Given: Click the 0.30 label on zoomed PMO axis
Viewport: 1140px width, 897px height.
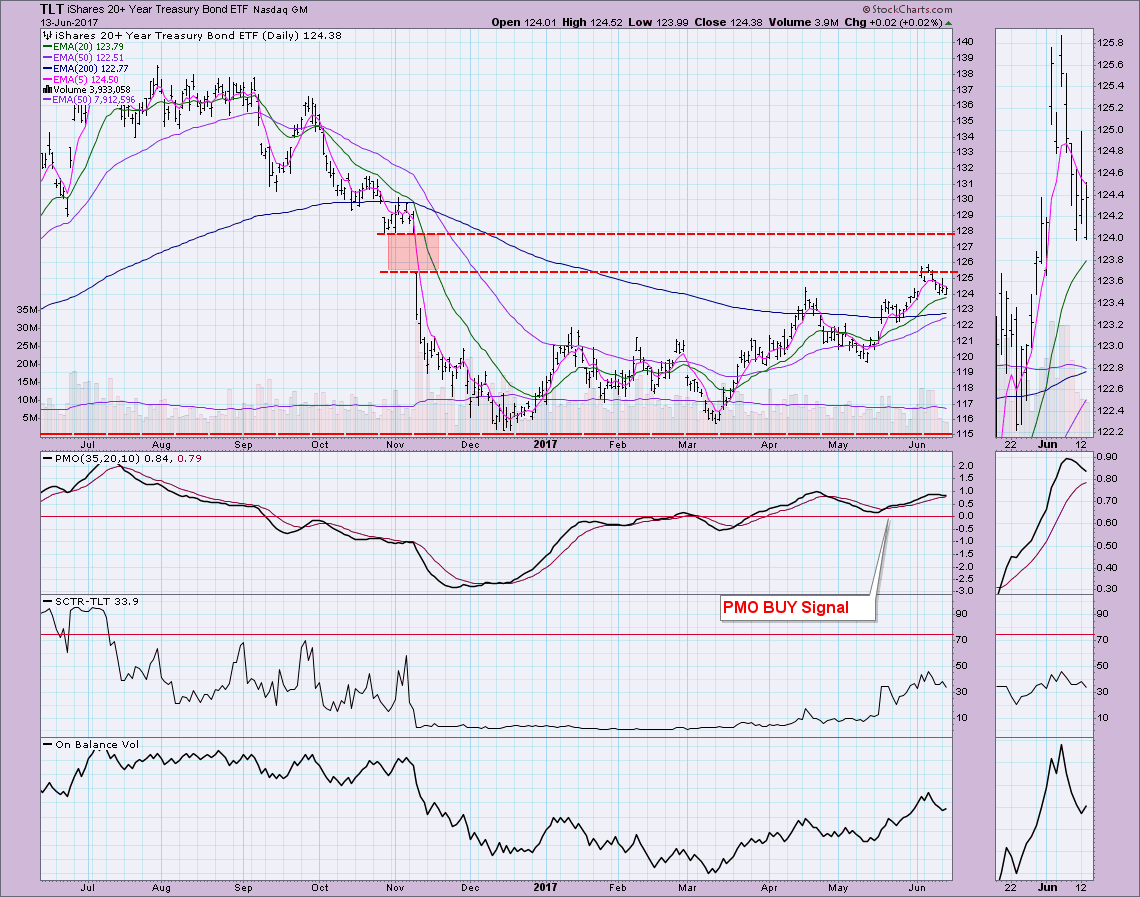Looking at the screenshot, I should [1107, 589].
